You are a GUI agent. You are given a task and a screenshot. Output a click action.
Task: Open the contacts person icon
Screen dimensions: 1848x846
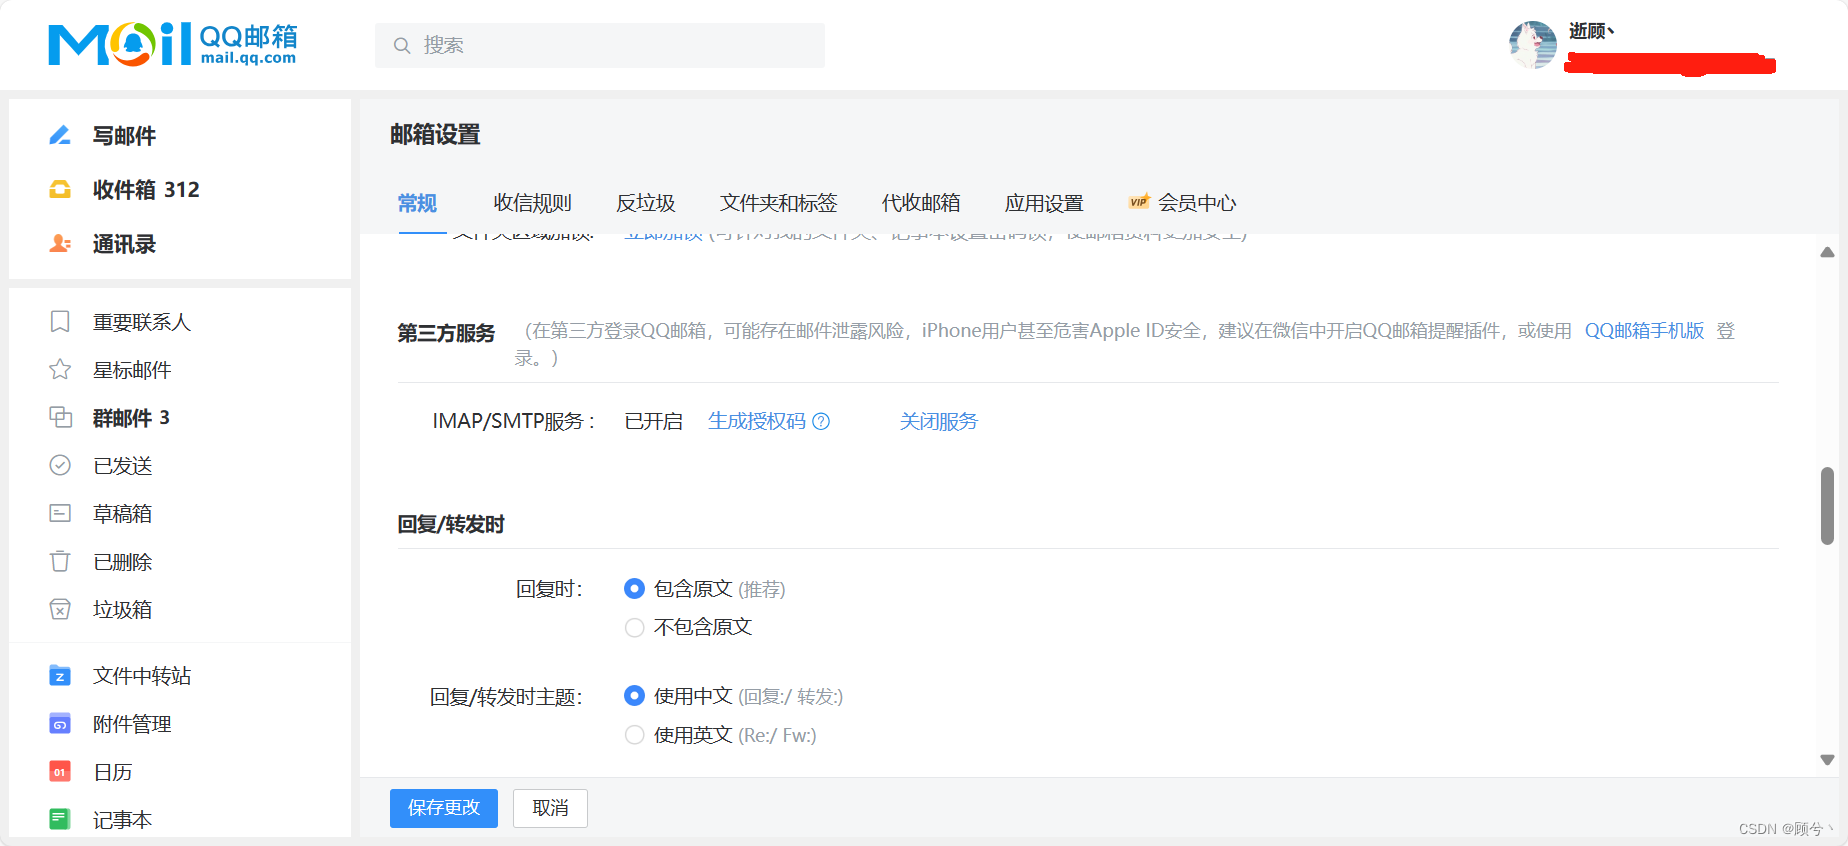(x=60, y=243)
